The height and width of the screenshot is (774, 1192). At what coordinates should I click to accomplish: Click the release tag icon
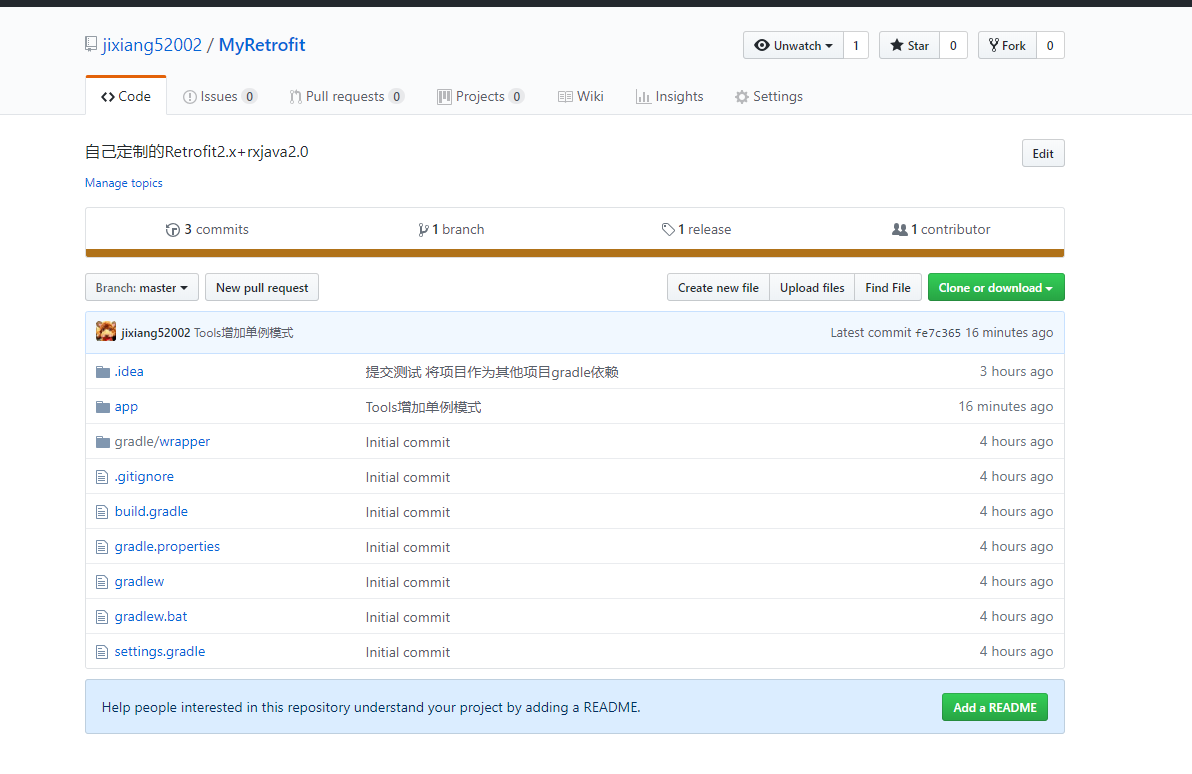[x=667, y=230]
